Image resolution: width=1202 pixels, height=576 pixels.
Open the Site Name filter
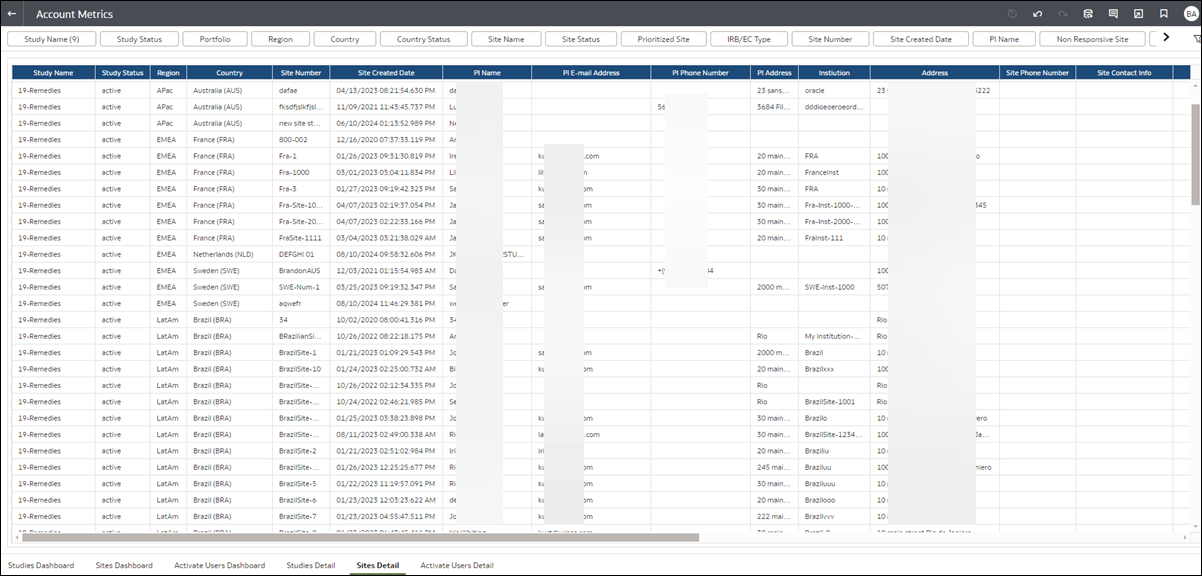506,39
